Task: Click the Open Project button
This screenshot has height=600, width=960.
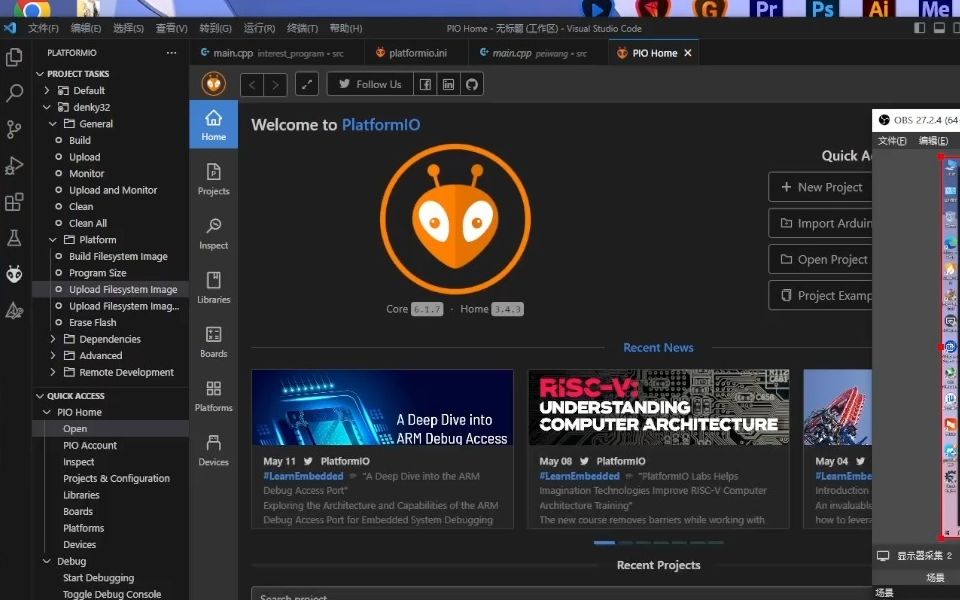Action: click(820, 259)
